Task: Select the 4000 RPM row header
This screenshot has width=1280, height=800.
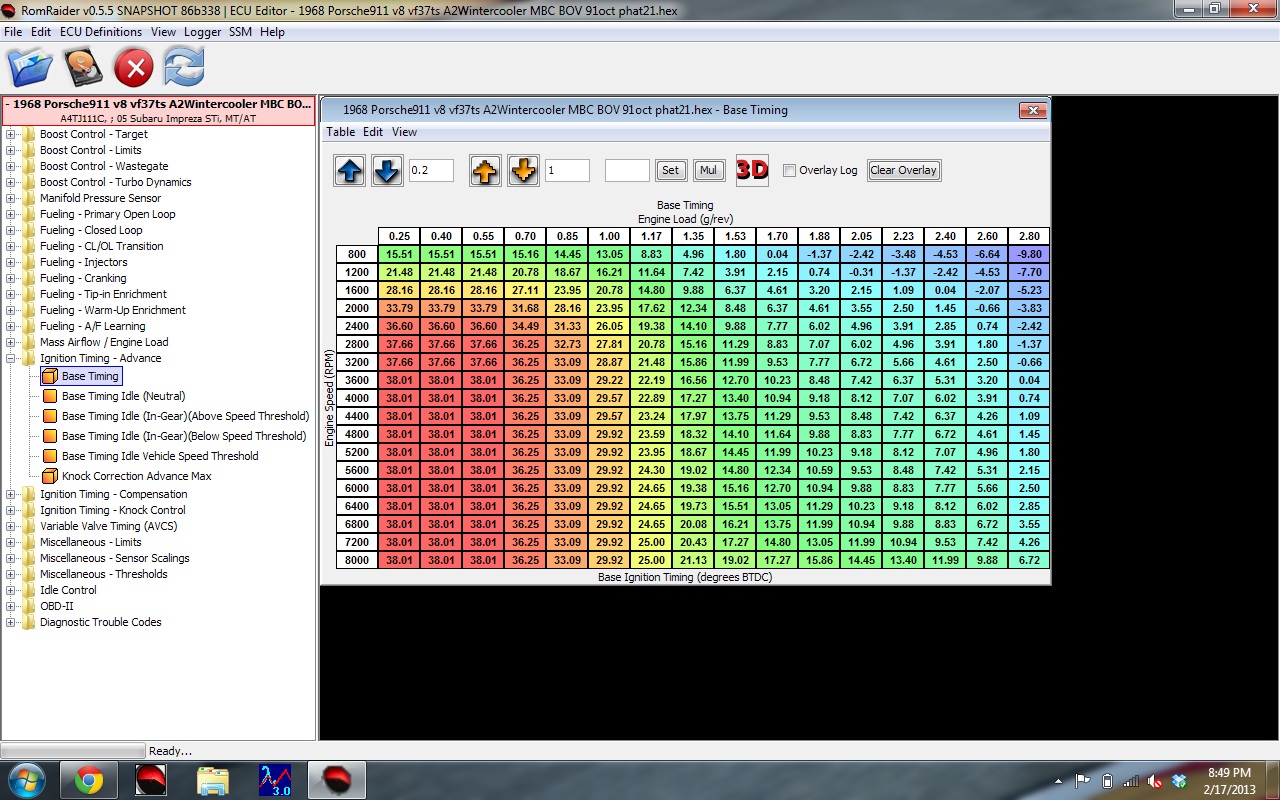Action: tap(357, 398)
